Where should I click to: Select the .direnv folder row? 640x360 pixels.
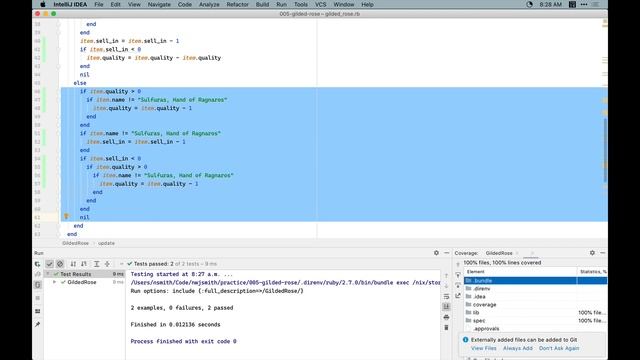click(536, 289)
